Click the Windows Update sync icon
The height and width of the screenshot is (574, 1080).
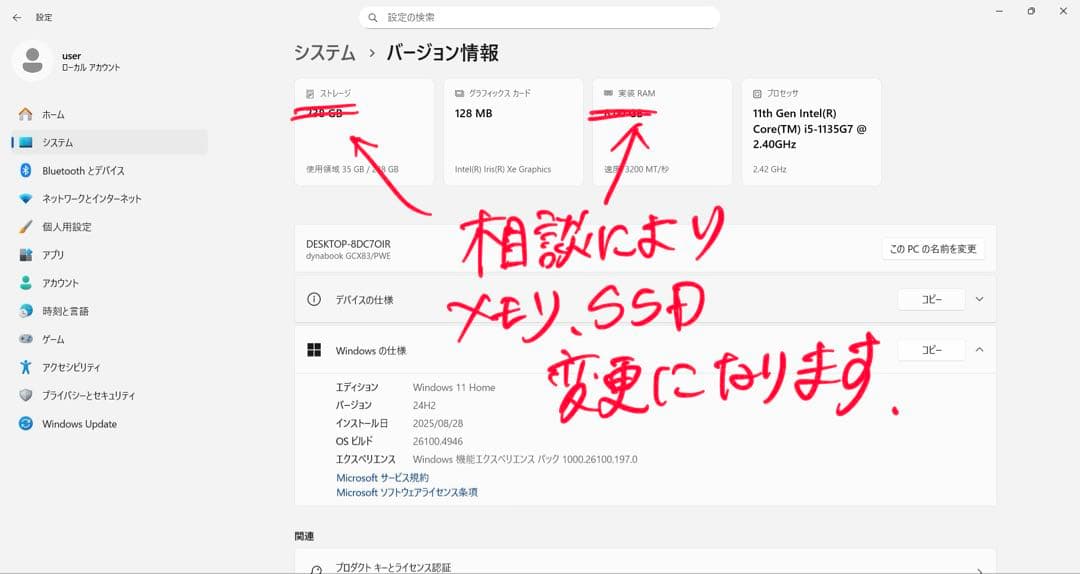25,424
